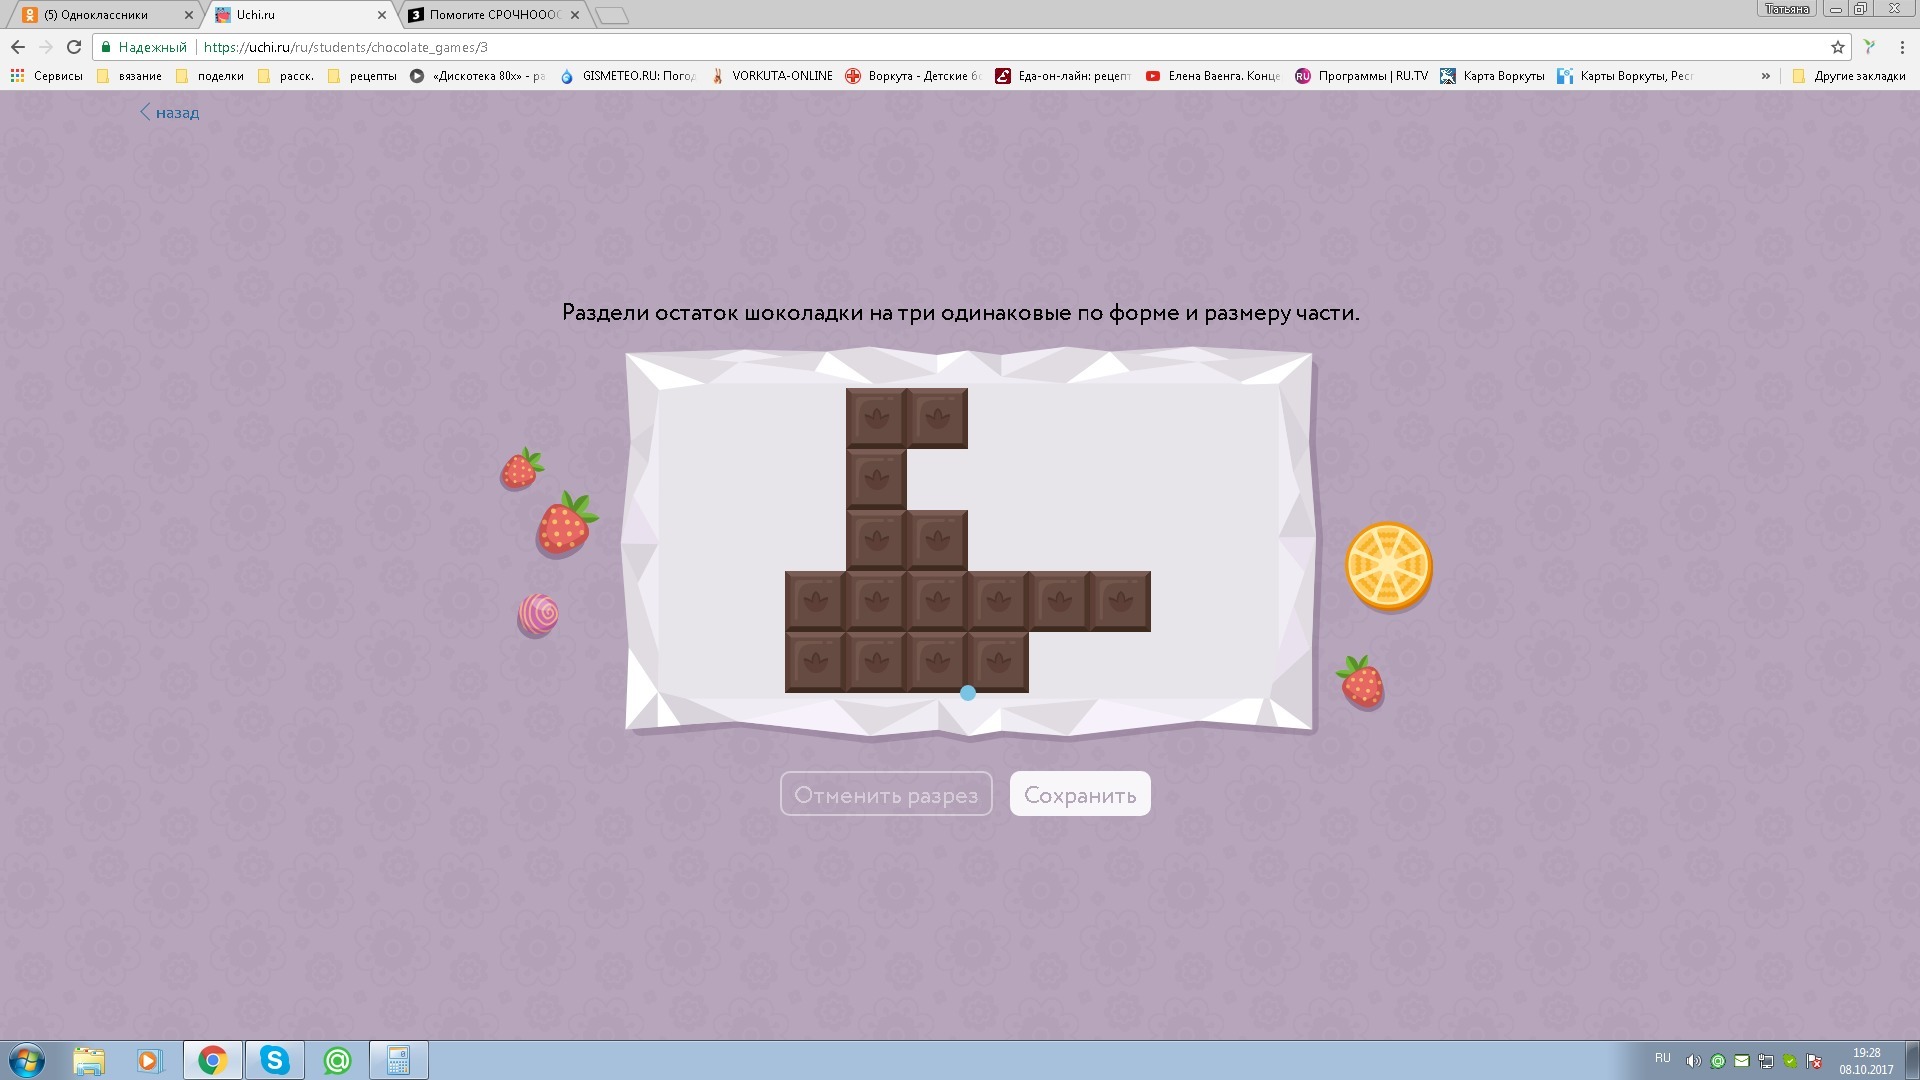The image size is (1920, 1080).
Task: Open calculator icon in taskbar
Action: coord(398,1060)
